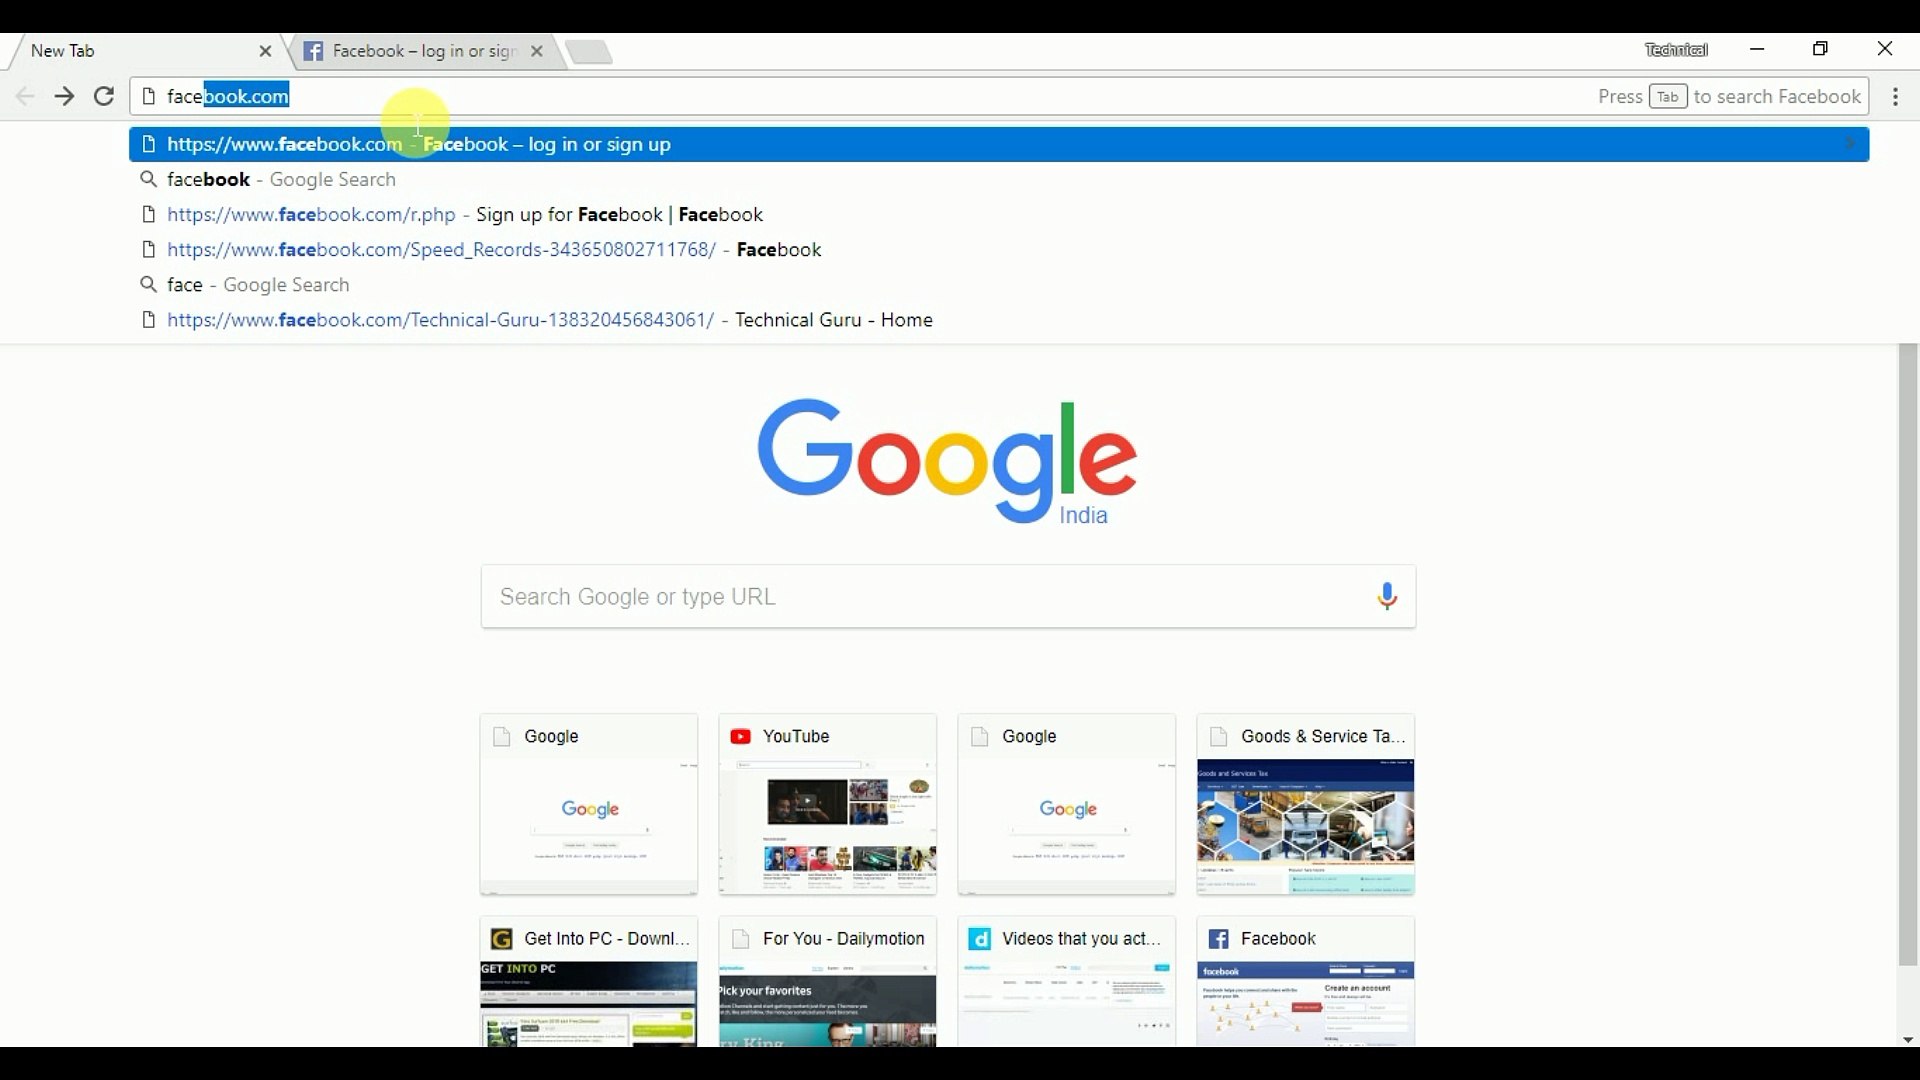The image size is (1920, 1080).
Task: Close the 'New Tab' tab
Action: point(265,51)
